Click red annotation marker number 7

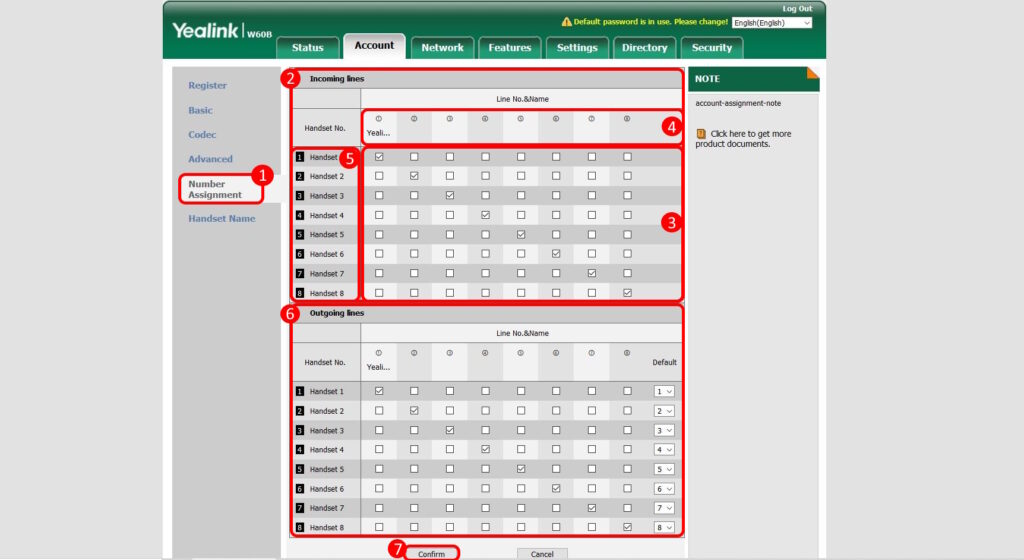pos(398,550)
